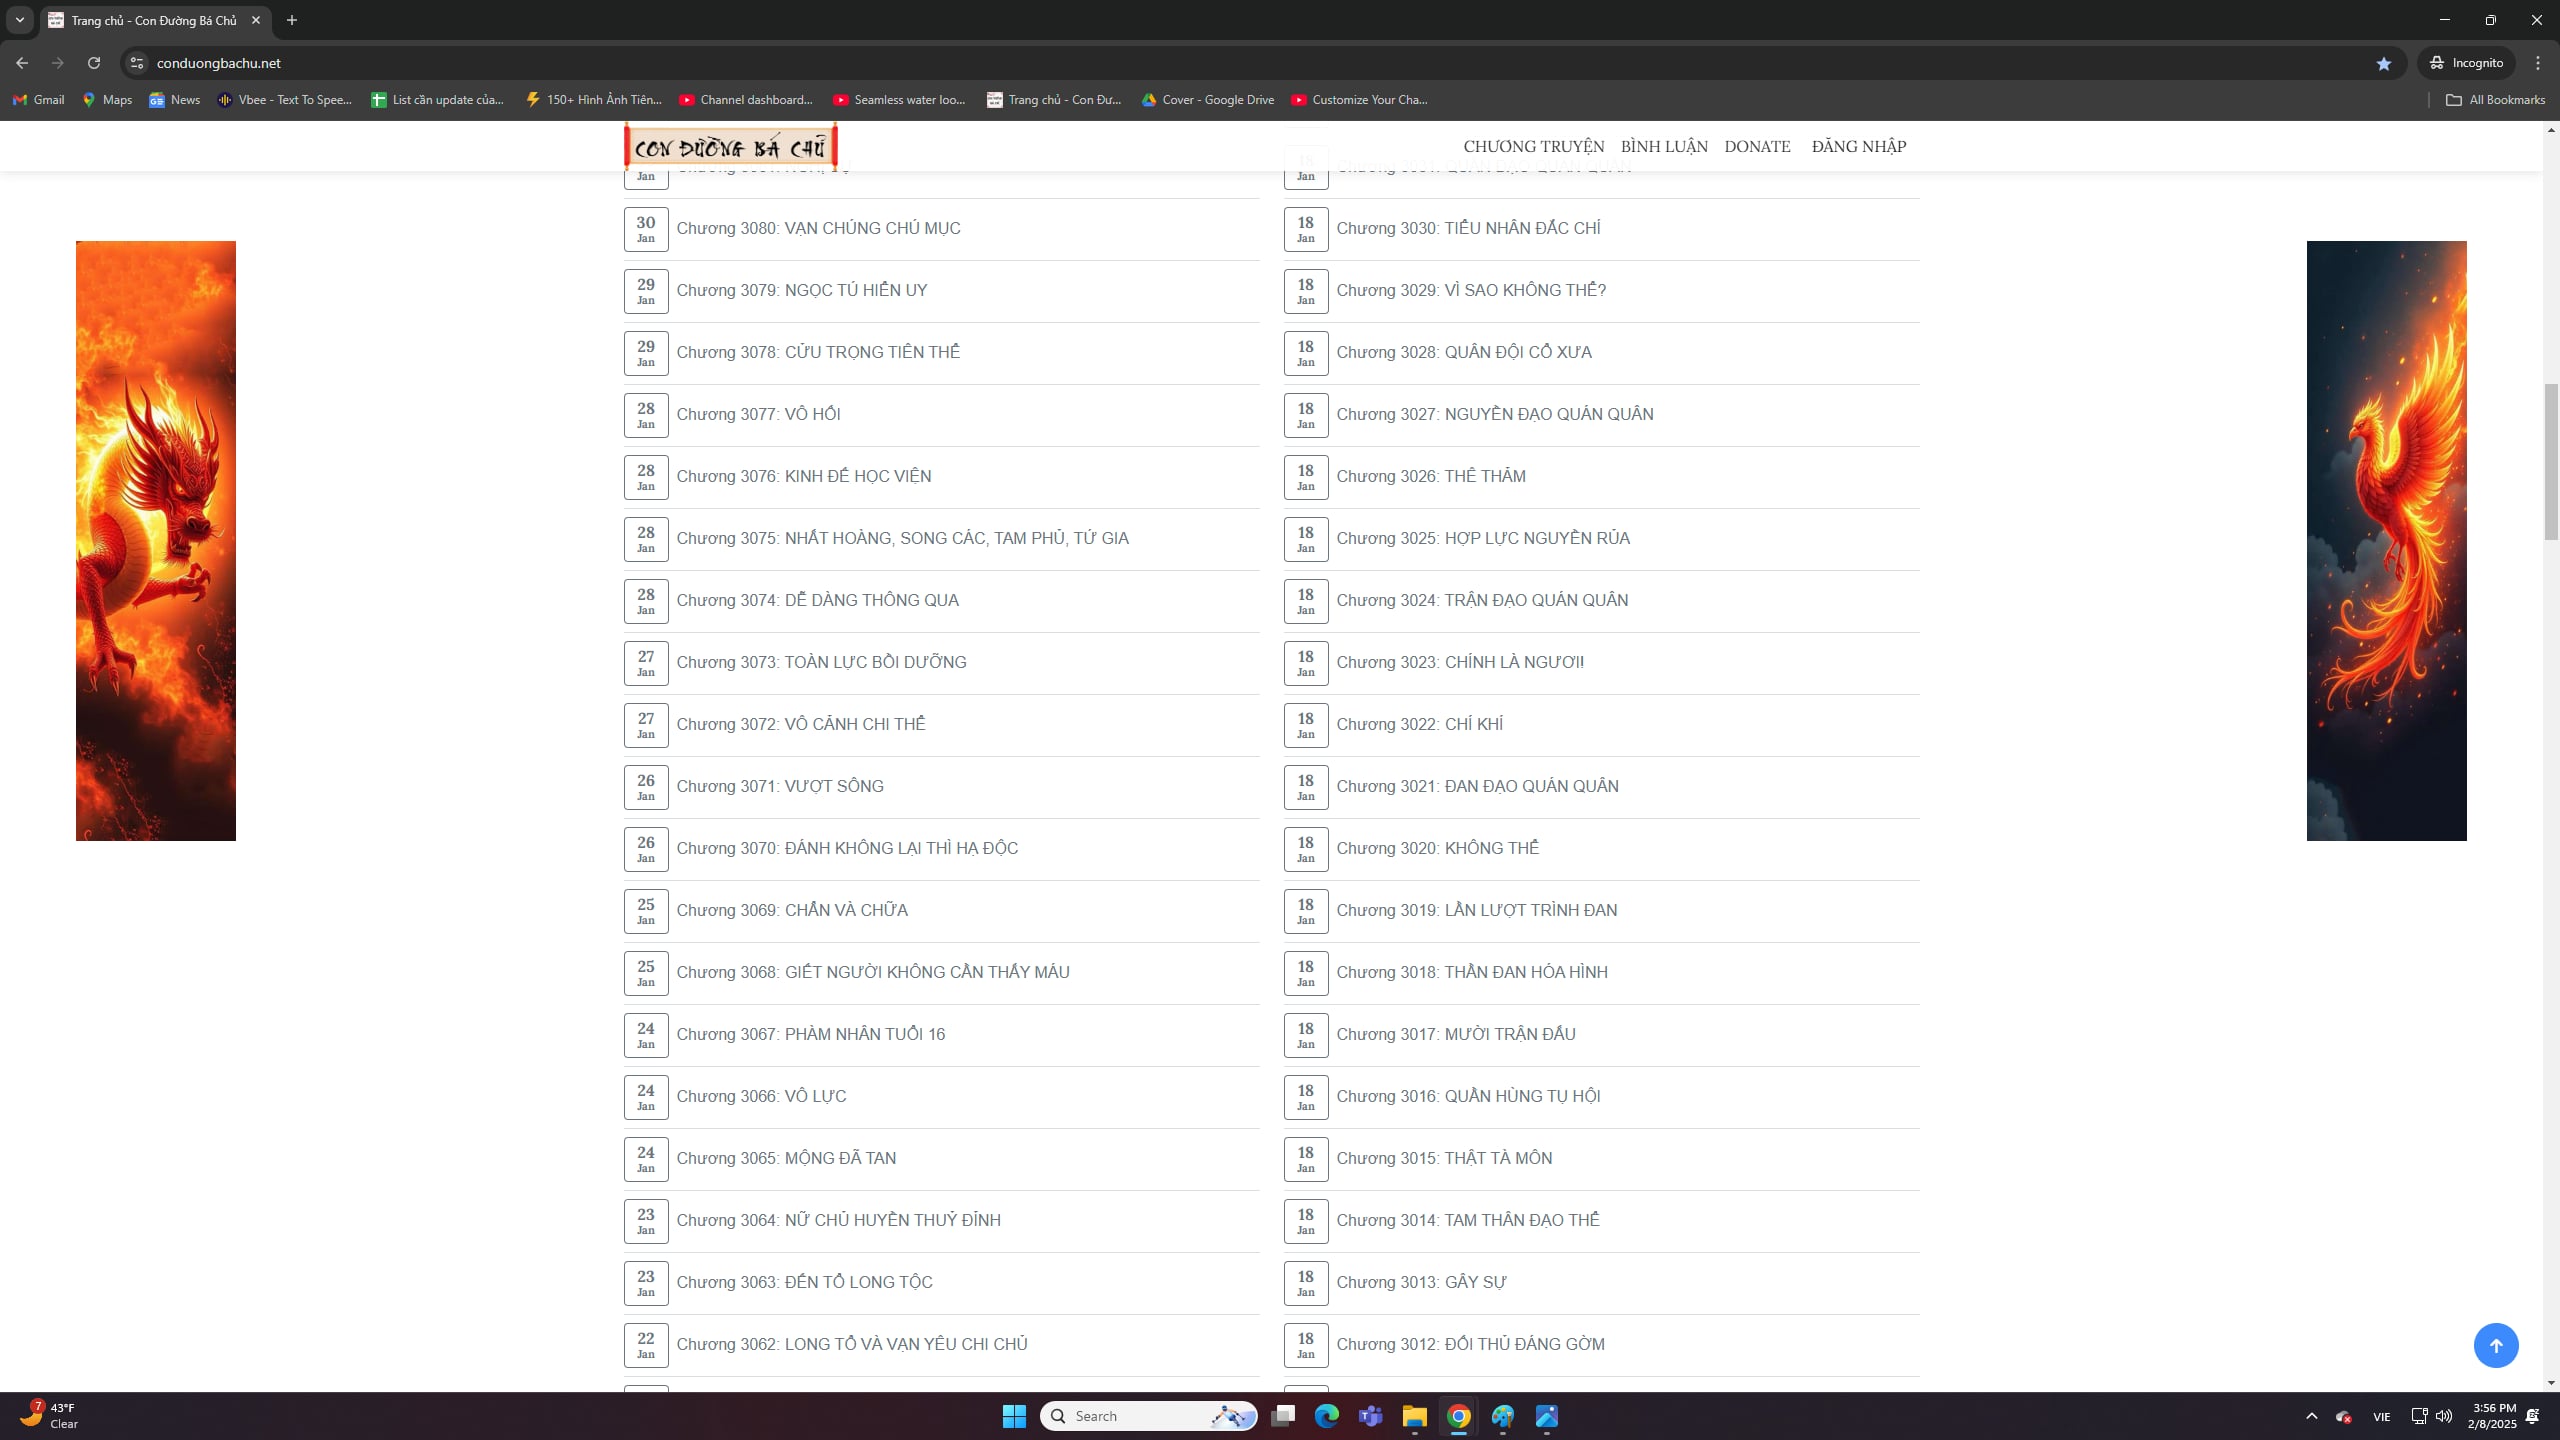The height and width of the screenshot is (1440, 2560).
Task: Expand the tab search dropdown arrow
Action: [x=19, y=20]
